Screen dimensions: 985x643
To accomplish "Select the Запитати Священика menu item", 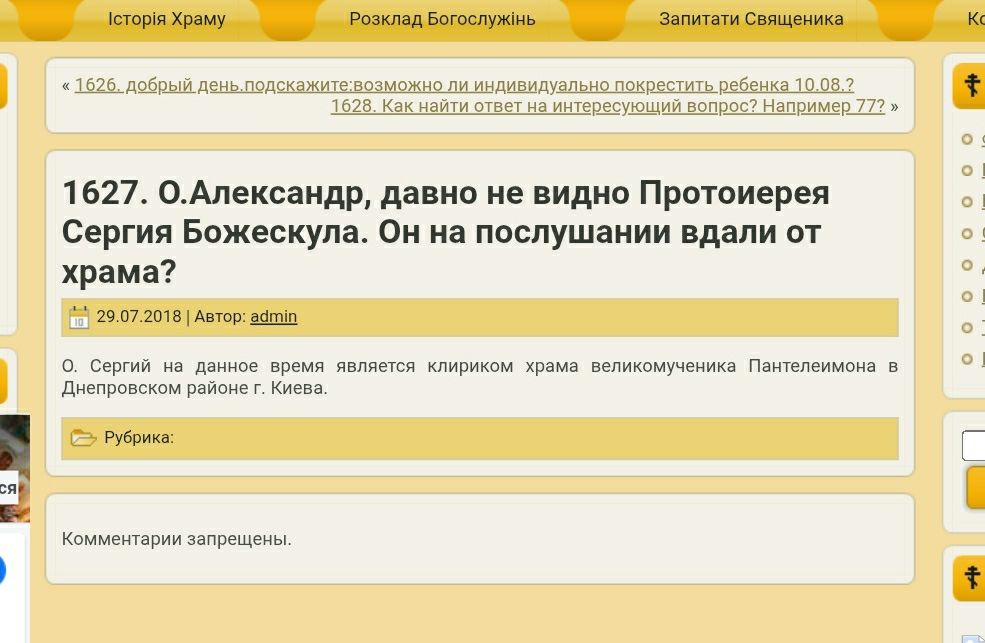I will coord(751,19).
